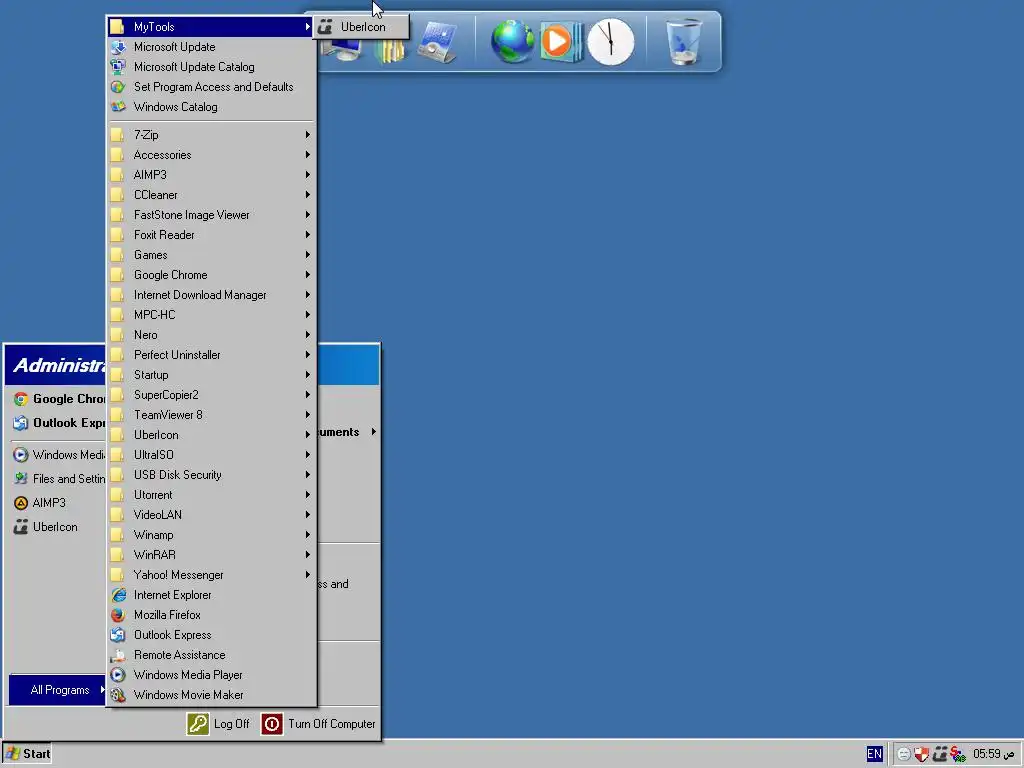Open pinned Outlook Express in Start menu

pos(57,423)
